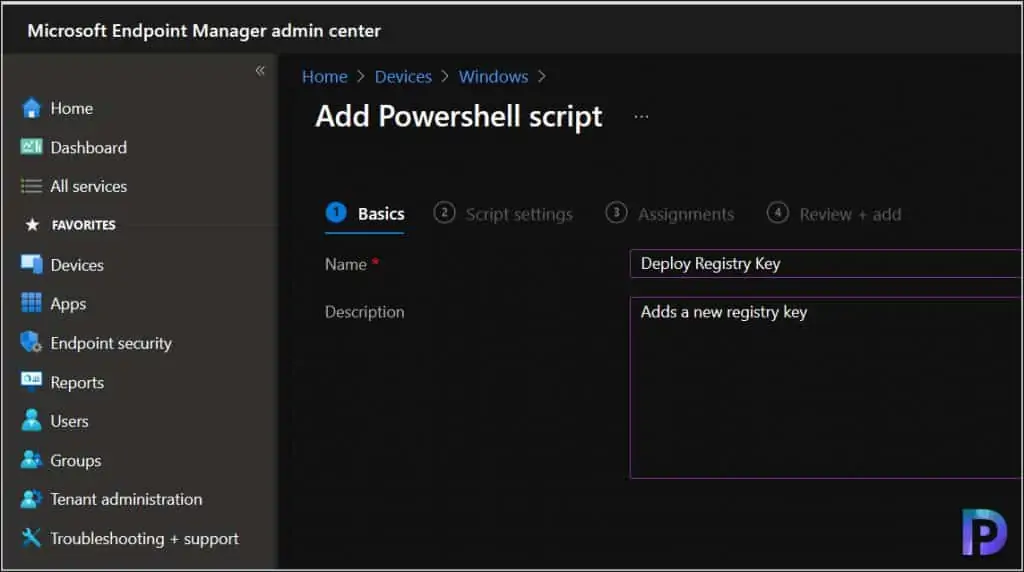Open the ellipsis menu beside page title
This screenshot has width=1024, height=572.
(641, 117)
